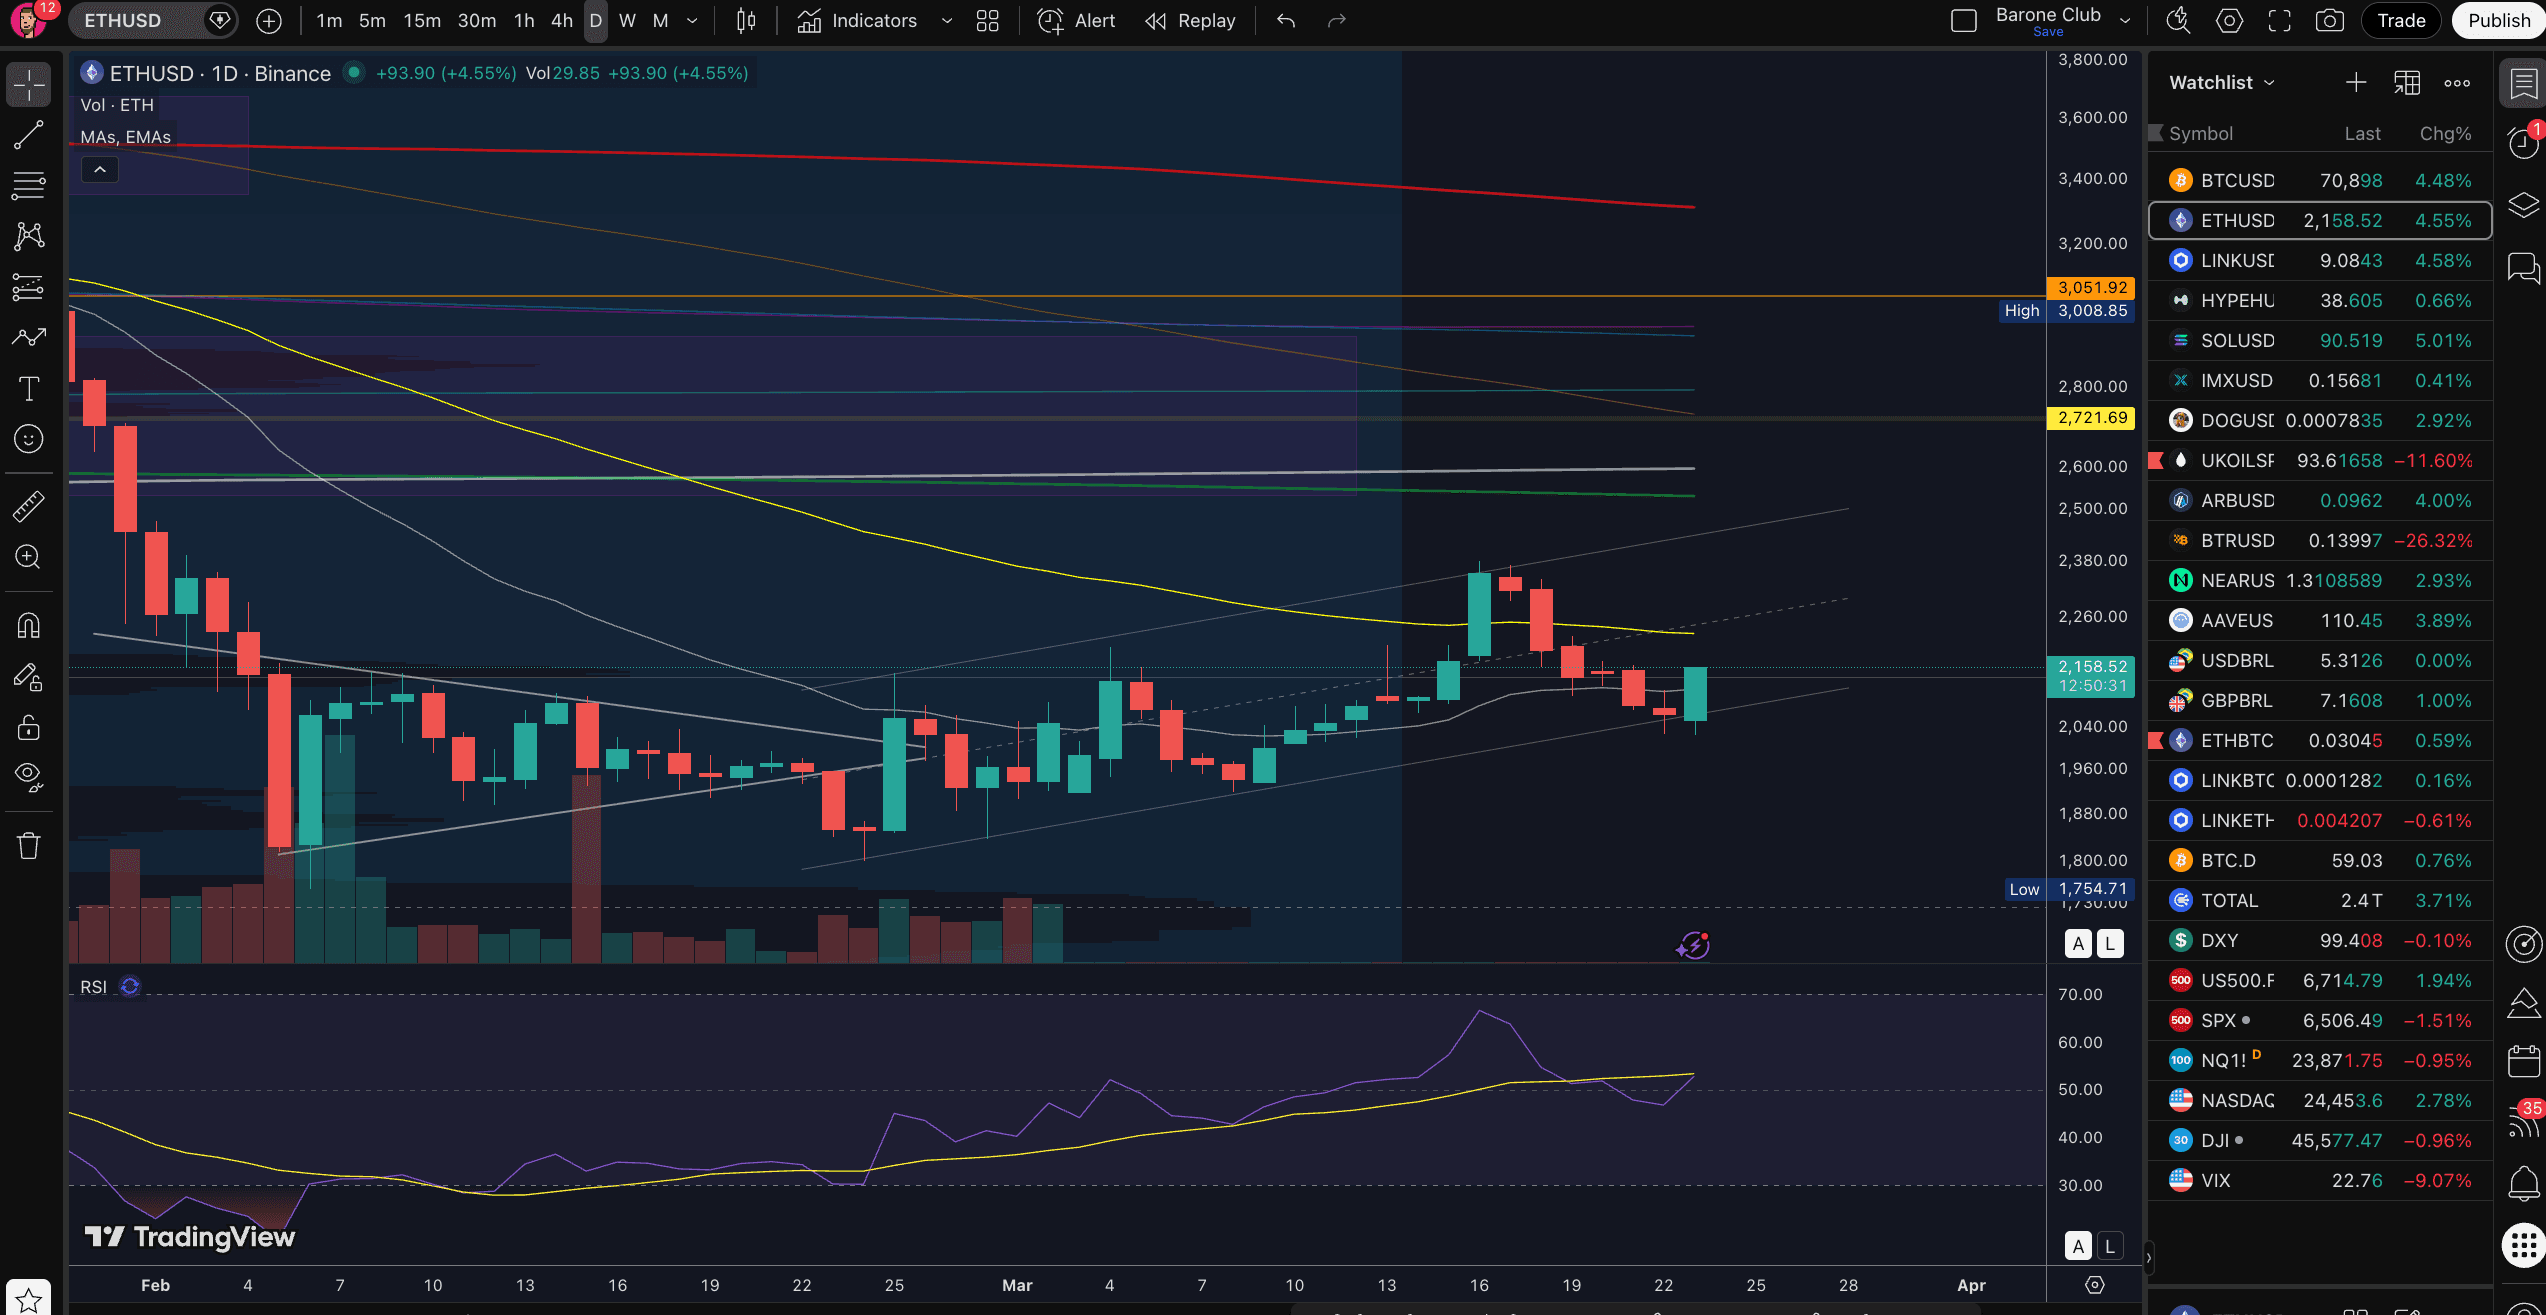This screenshot has width=2546, height=1315.
Task: Click the trash remove objects icon
Action: point(28,846)
